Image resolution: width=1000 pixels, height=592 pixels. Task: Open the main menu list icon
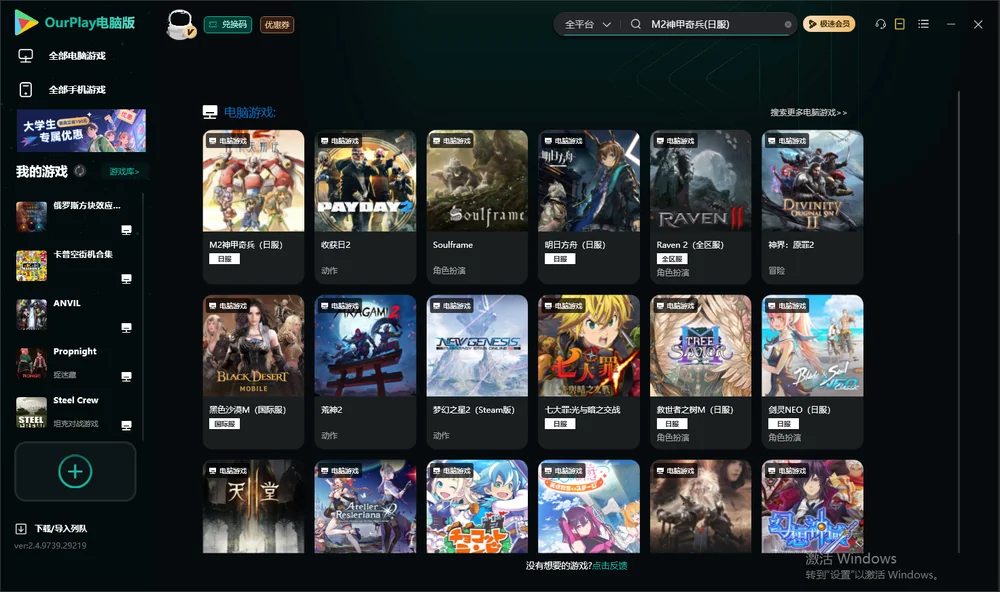click(x=923, y=24)
